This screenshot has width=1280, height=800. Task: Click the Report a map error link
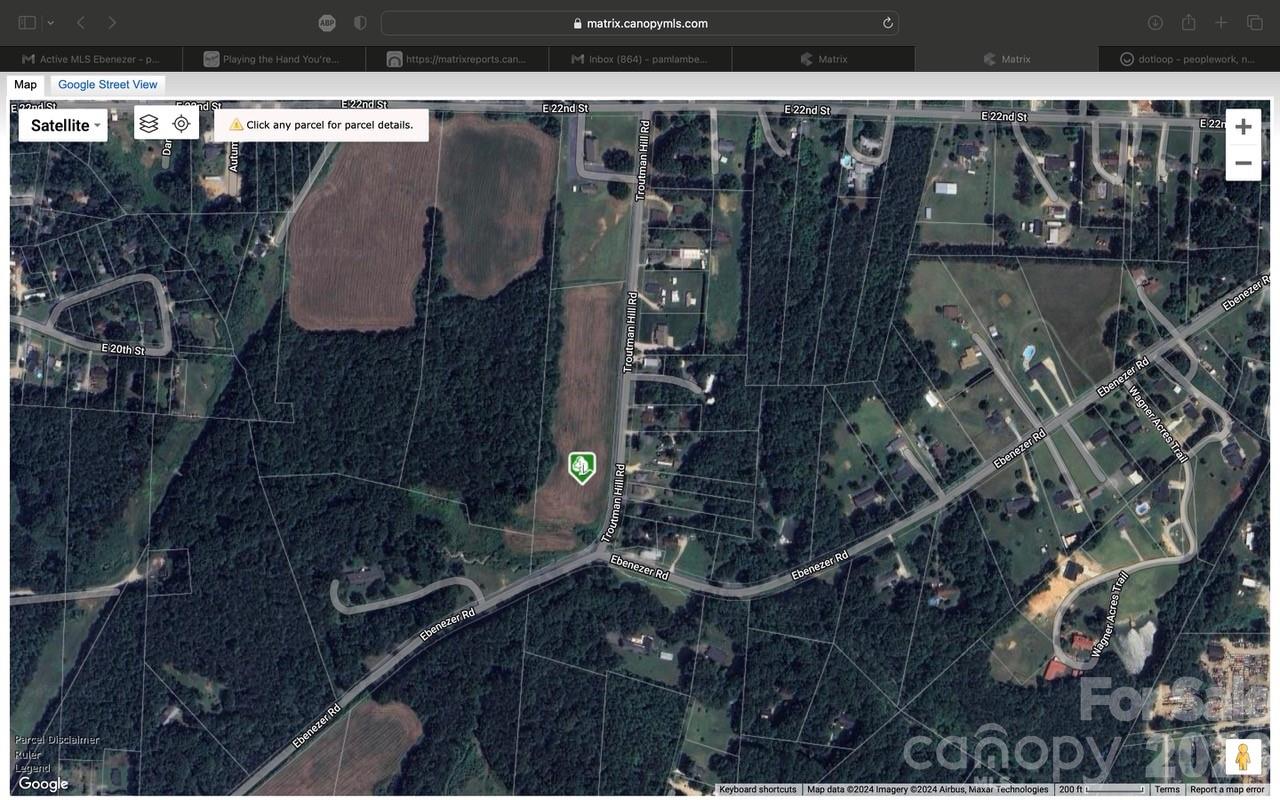(1227, 790)
